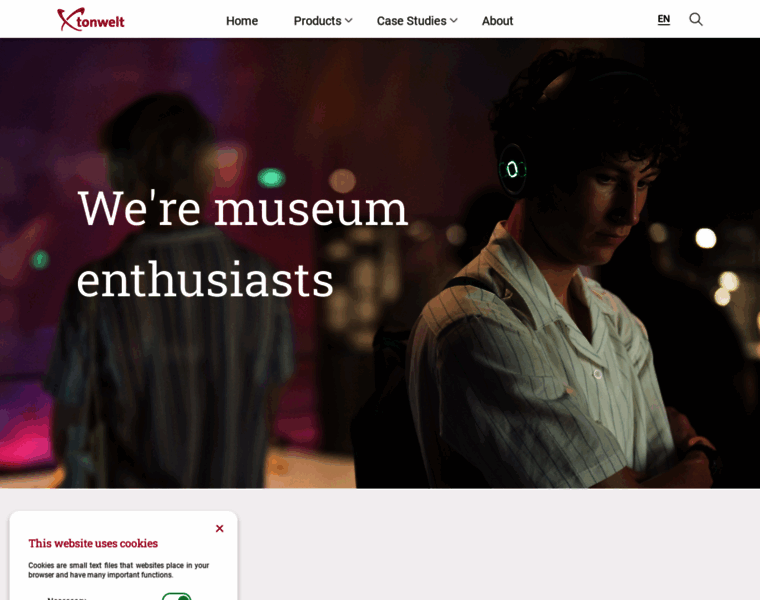Open the search magnifier icon

pos(696,19)
